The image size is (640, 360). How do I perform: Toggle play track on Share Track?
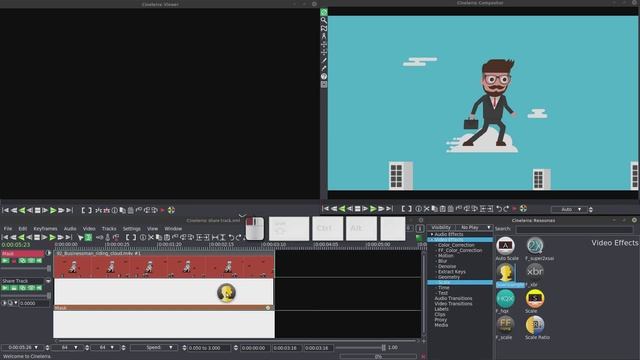(x=5, y=288)
